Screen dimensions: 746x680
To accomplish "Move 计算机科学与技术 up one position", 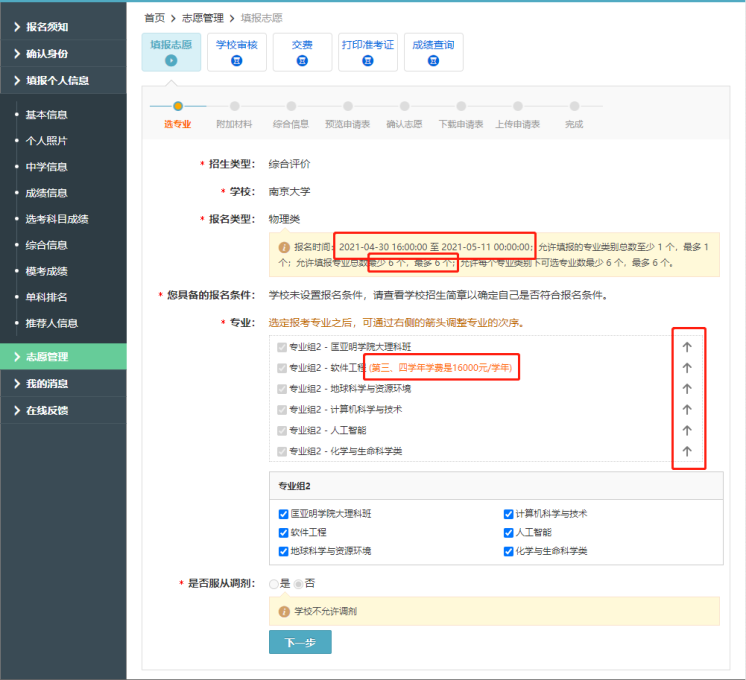I will point(687,409).
